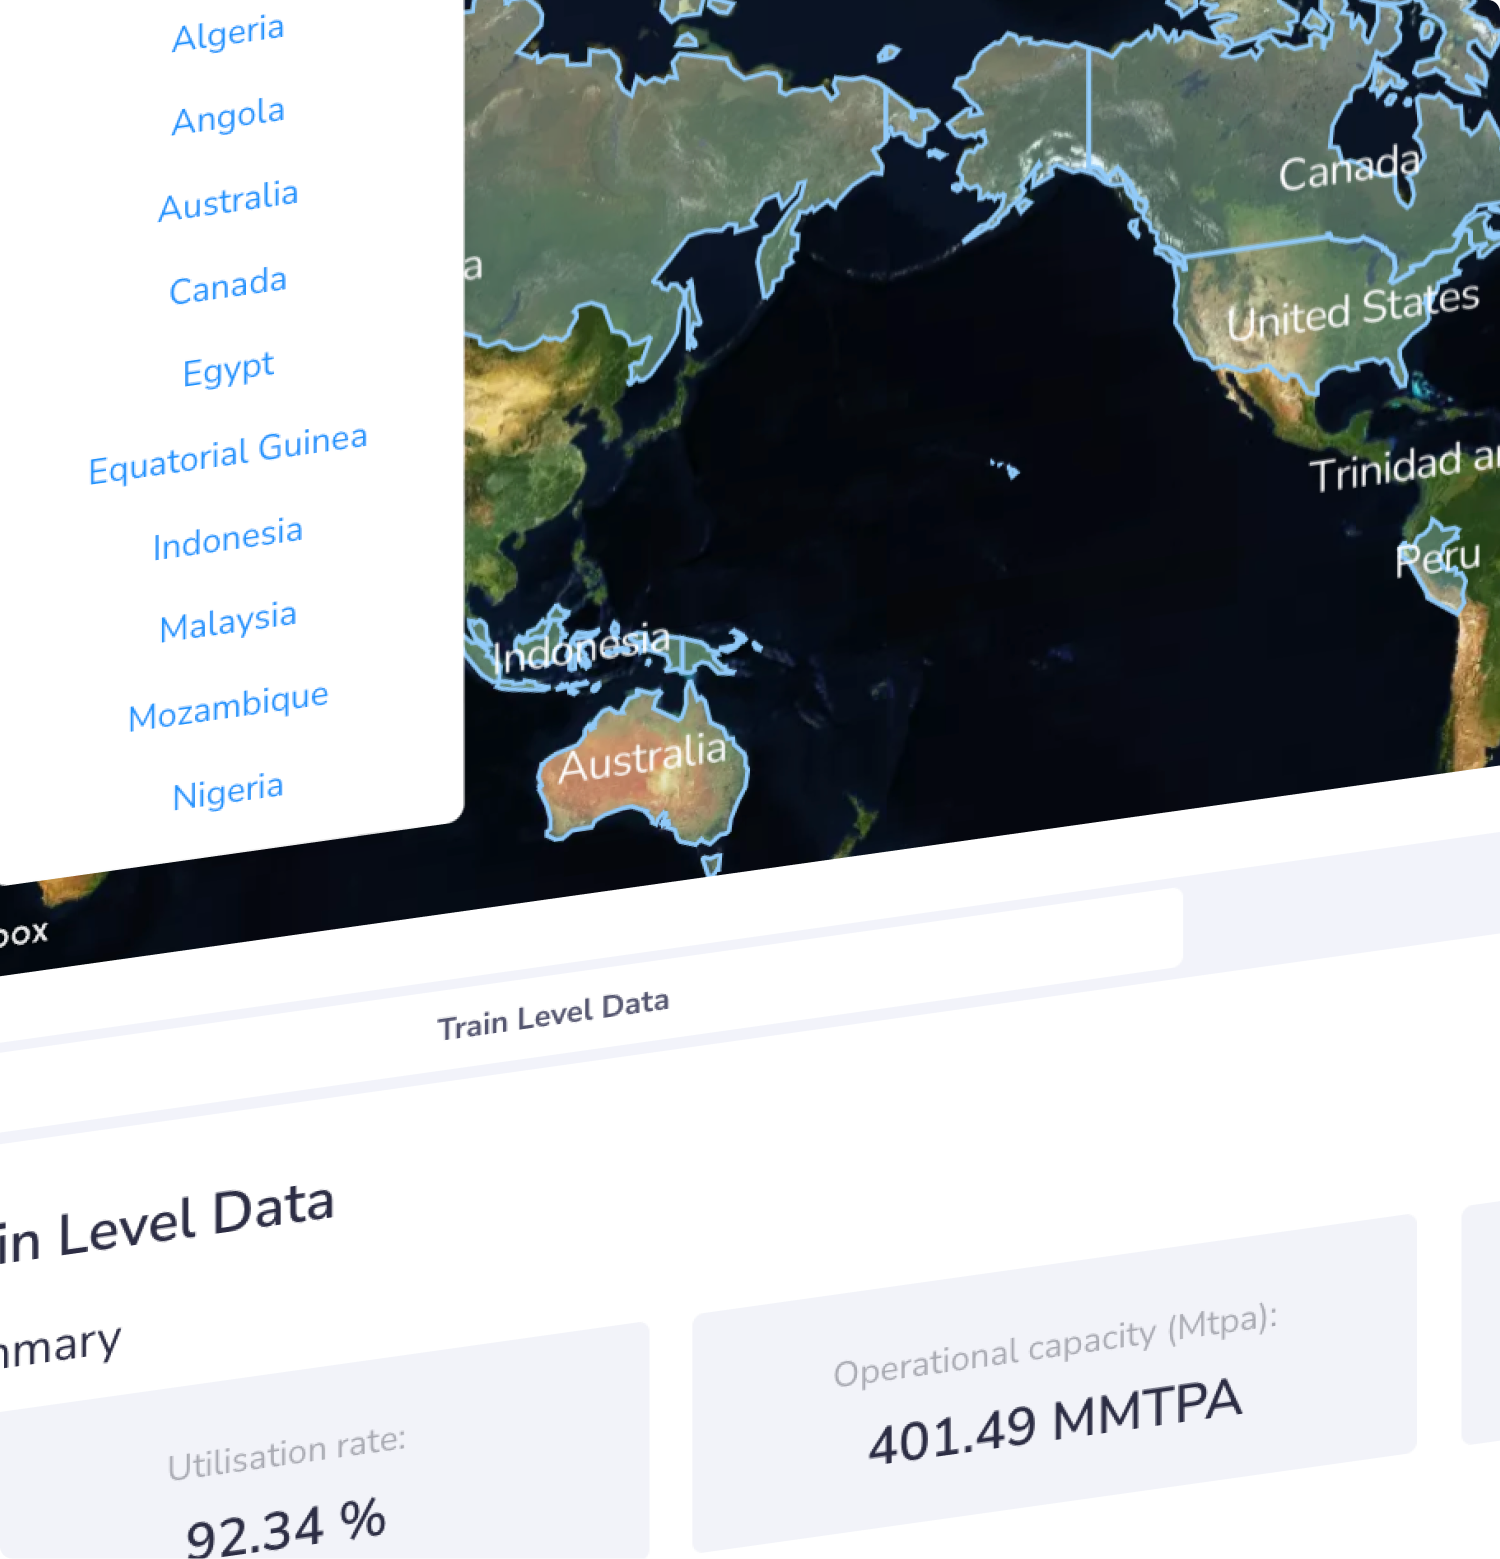Choose Angola from the country list
The width and height of the screenshot is (1500, 1559).
click(x=228, y=117)
